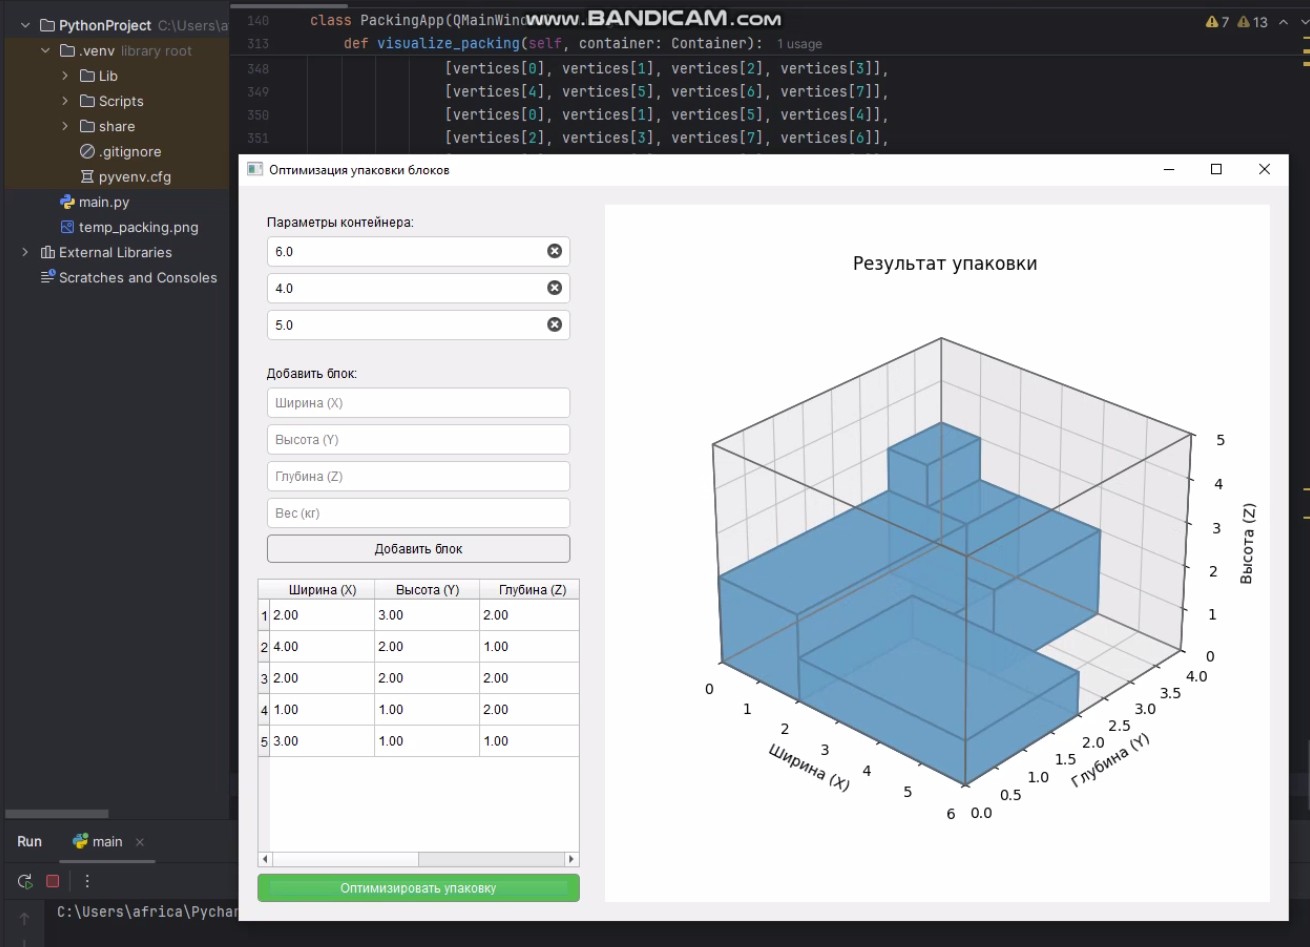Switch to the Run tool window tab
1310x947 pixels.
[29, 841]
